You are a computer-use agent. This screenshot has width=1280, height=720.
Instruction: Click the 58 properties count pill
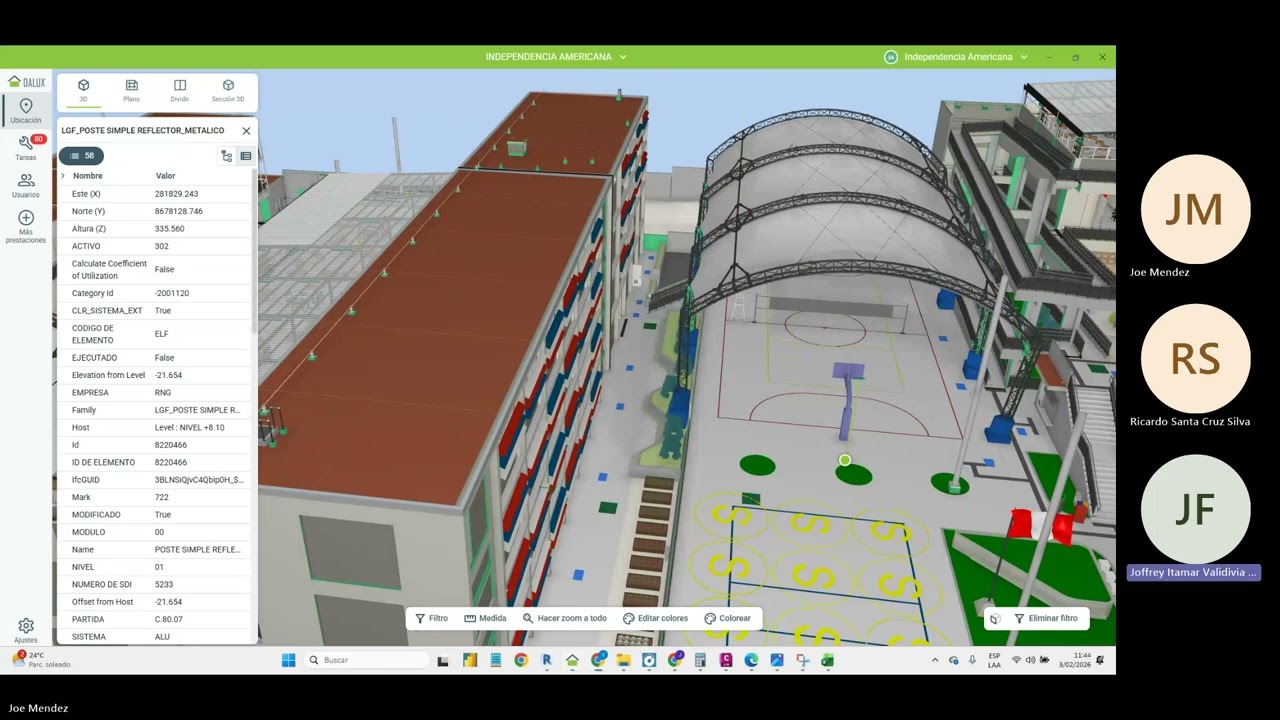(81, 155)
